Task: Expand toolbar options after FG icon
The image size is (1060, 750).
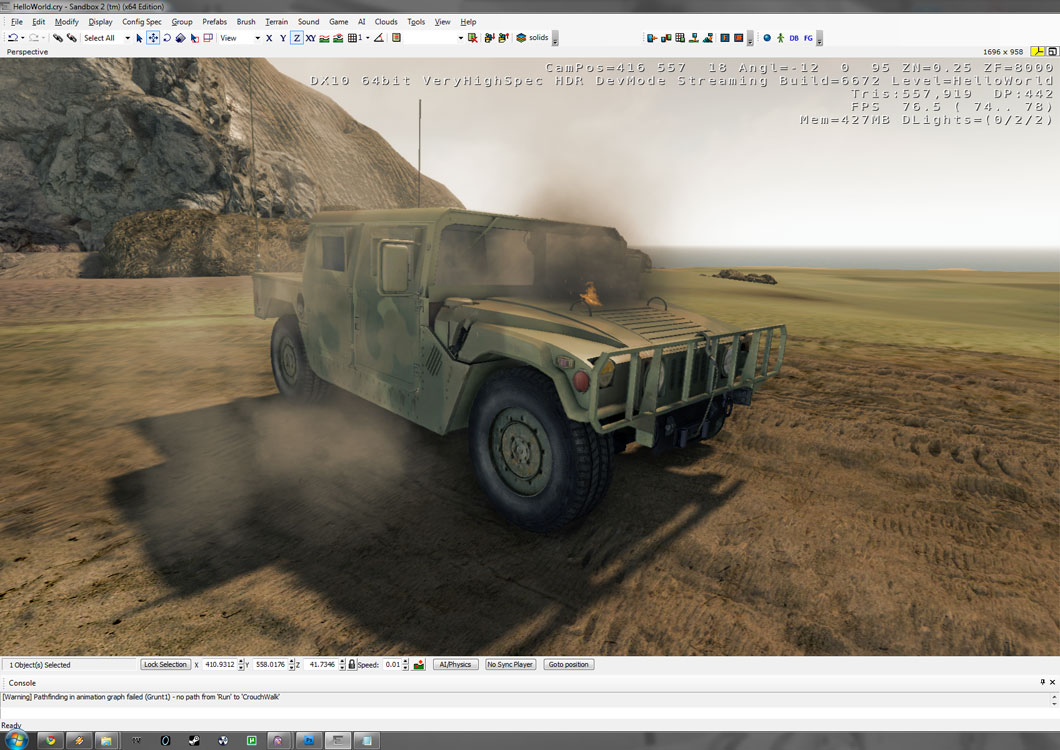Action: (x=819, y=39)
